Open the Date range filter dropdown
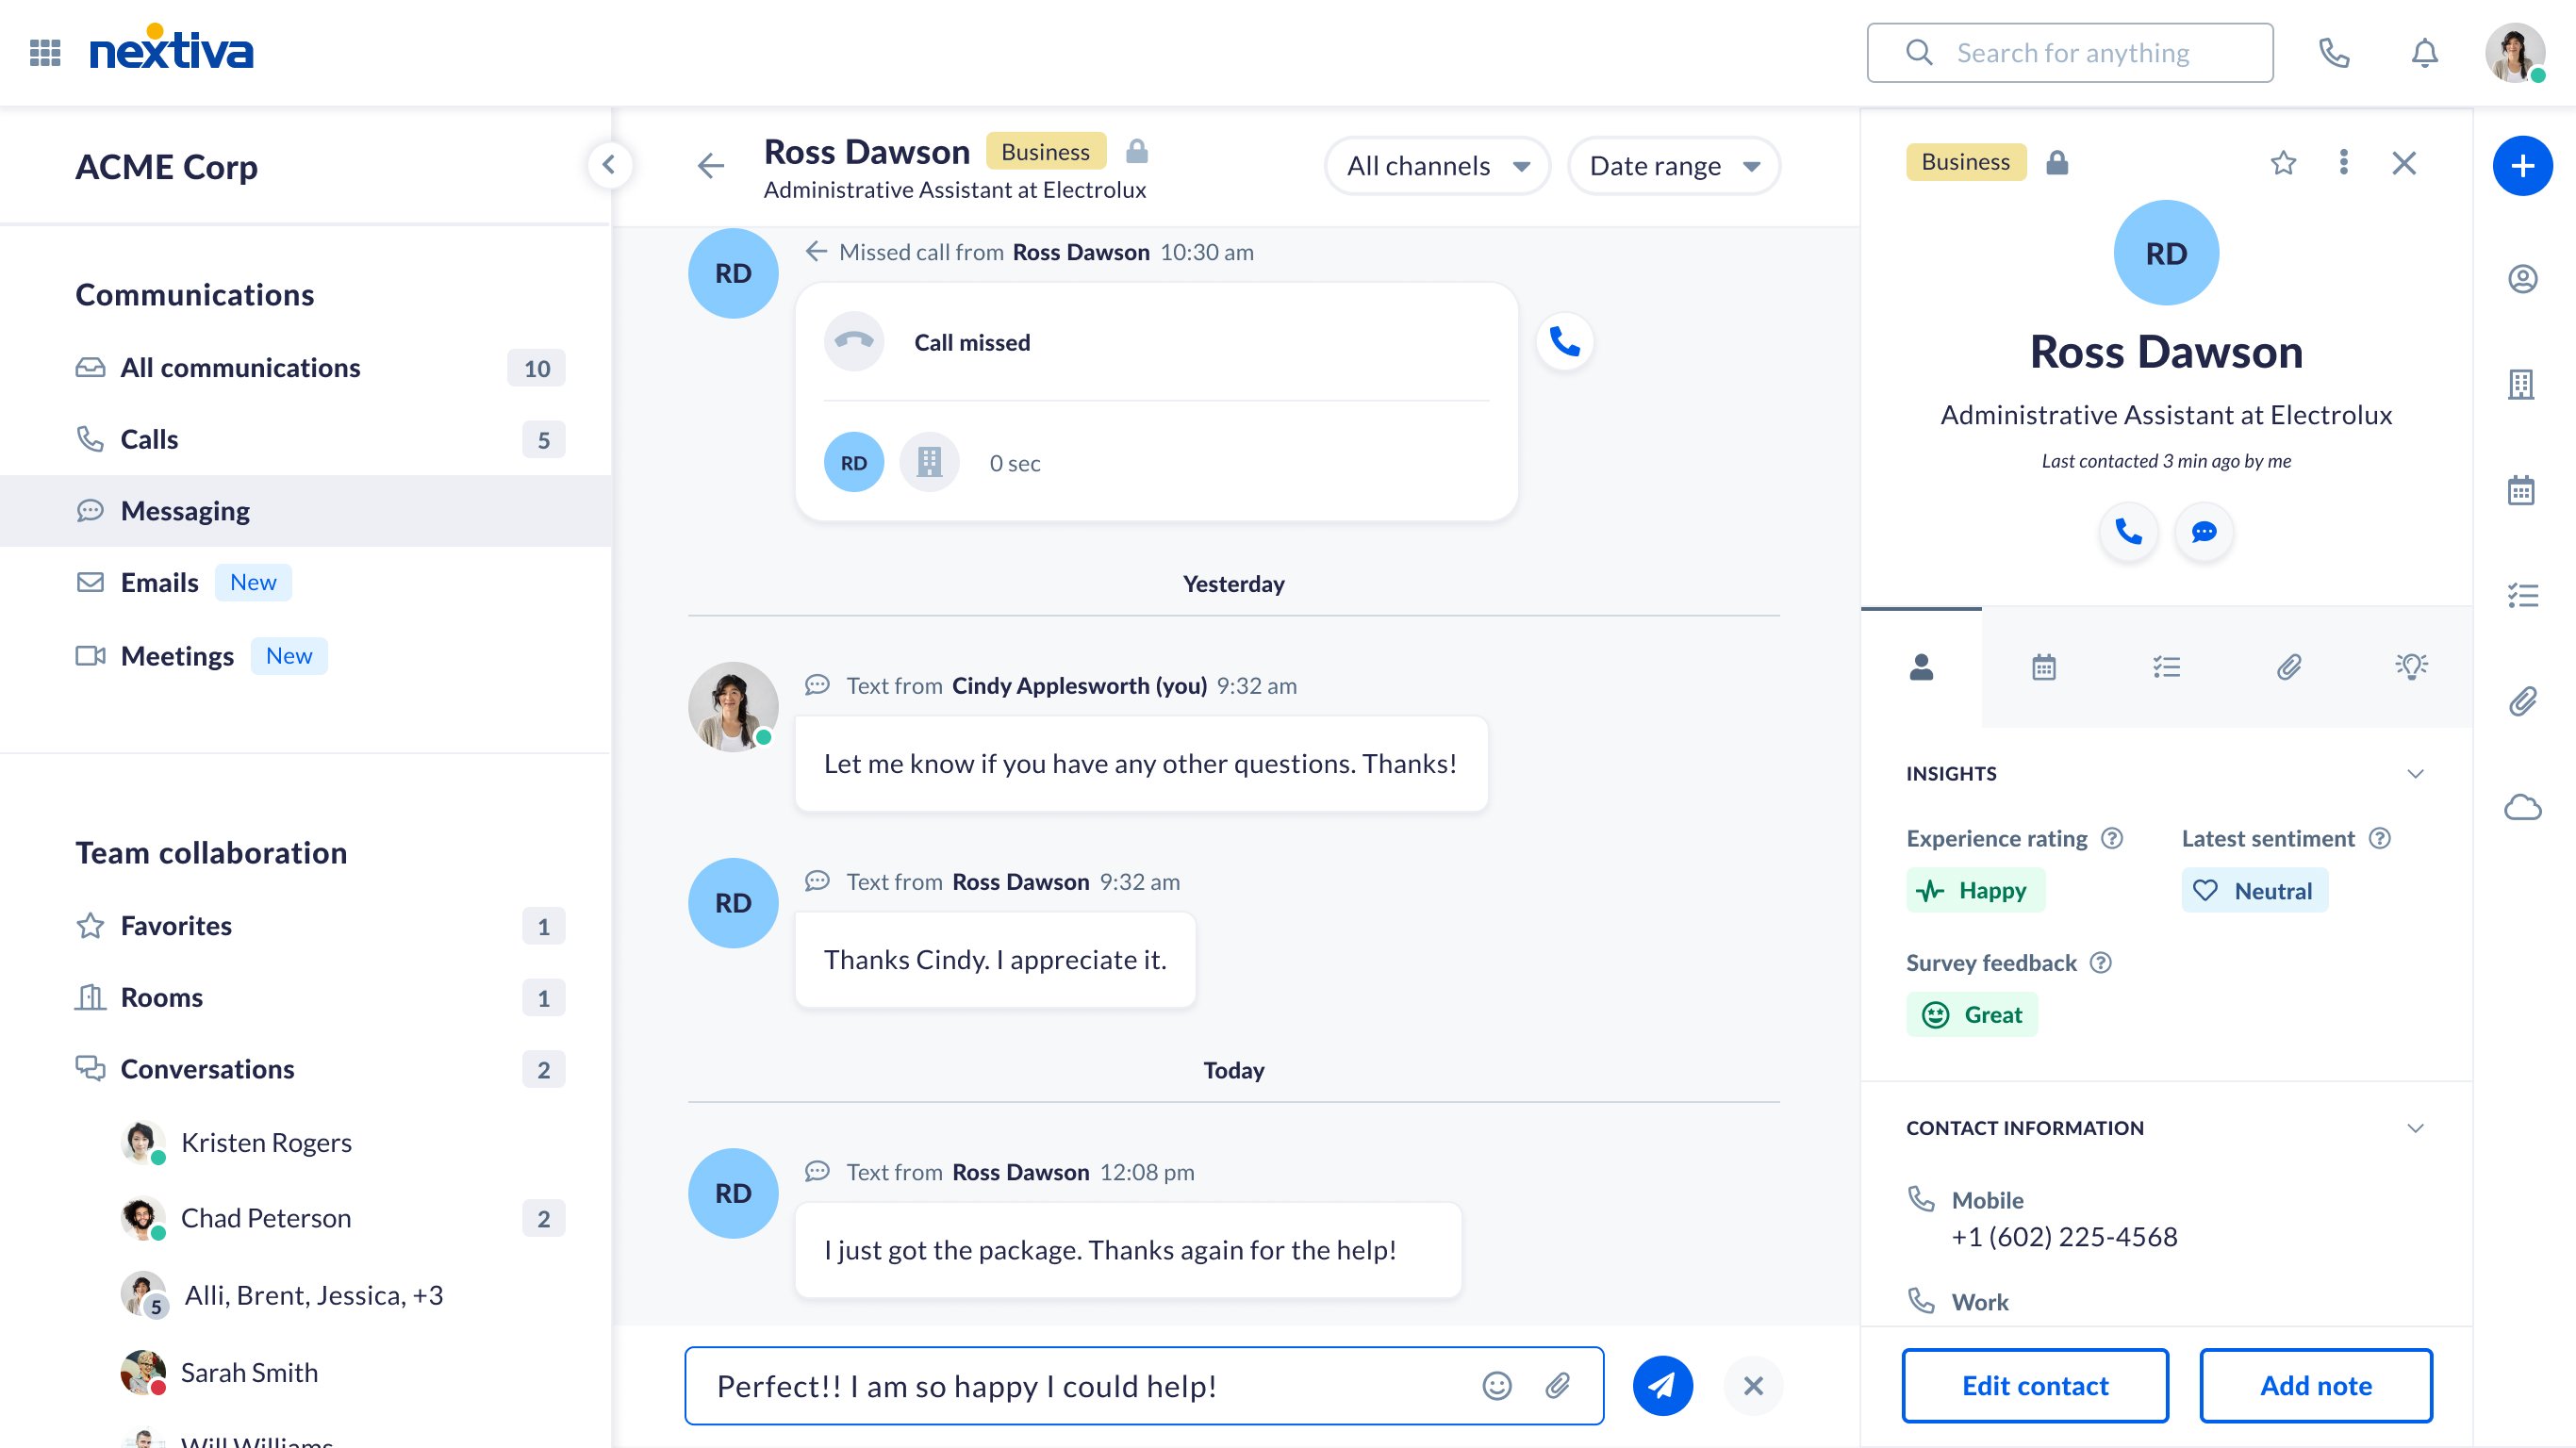The width and height of the screenshot is (2576, 1448). pos(1672,164)
